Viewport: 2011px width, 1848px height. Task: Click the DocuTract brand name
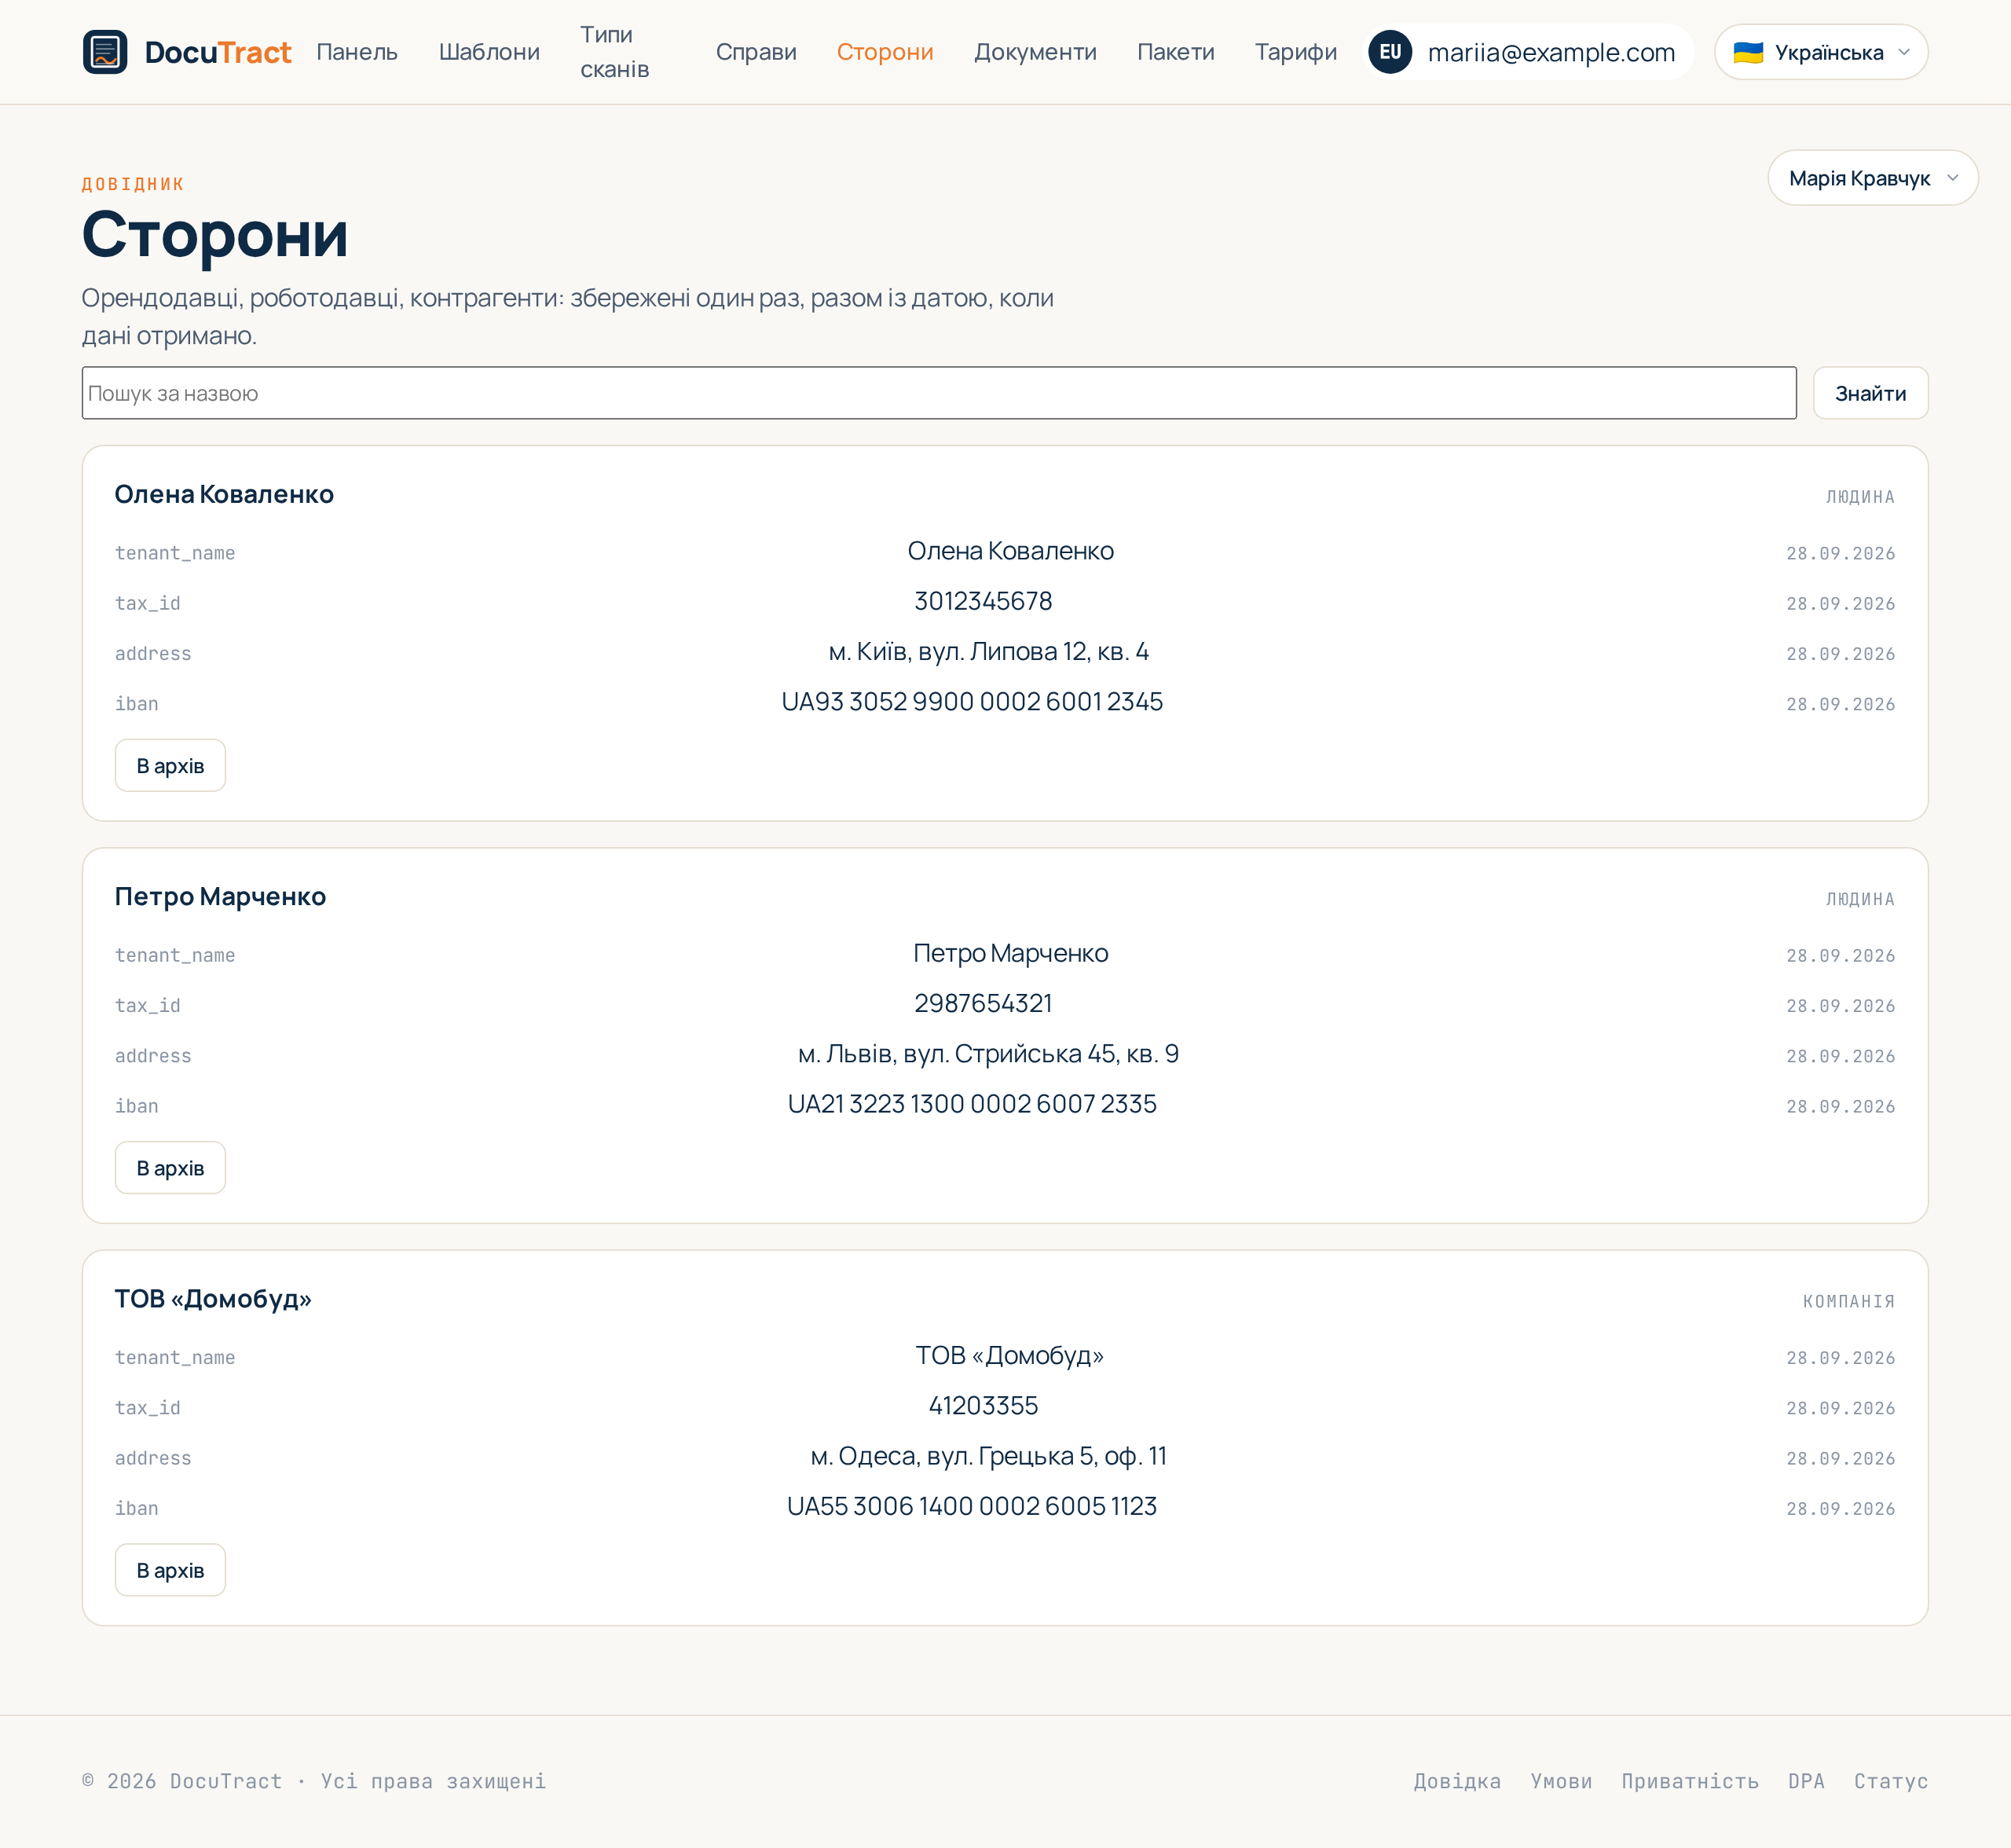218,52
